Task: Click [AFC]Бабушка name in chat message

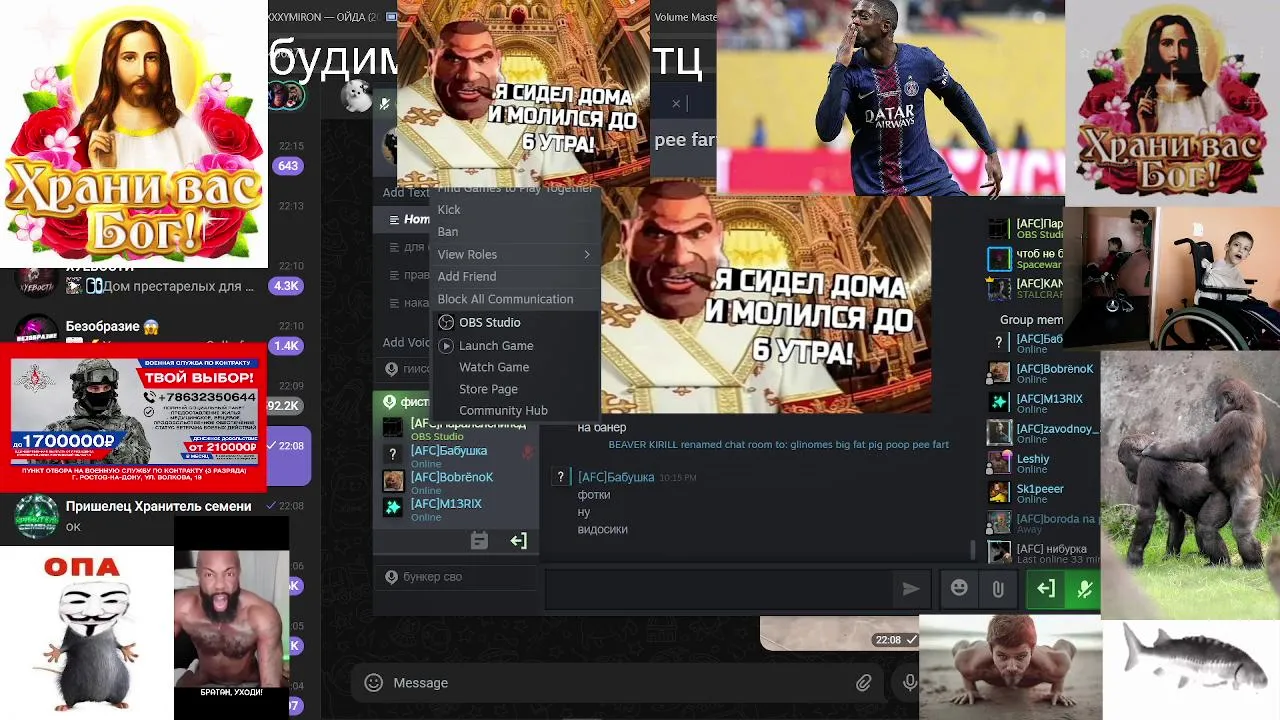Action: pyautogui.click(x=616, y=477)
